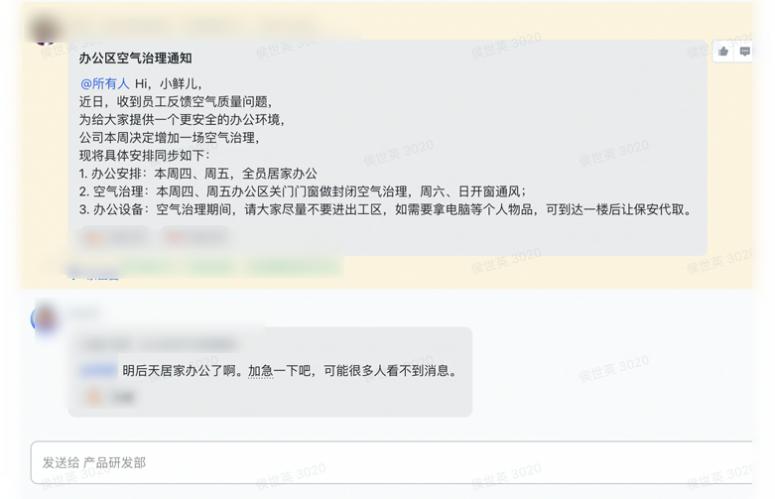This screenshot has height=499, width=775.
Task: Click the 办公区空气治理通知 title
Action: point(135,58)
